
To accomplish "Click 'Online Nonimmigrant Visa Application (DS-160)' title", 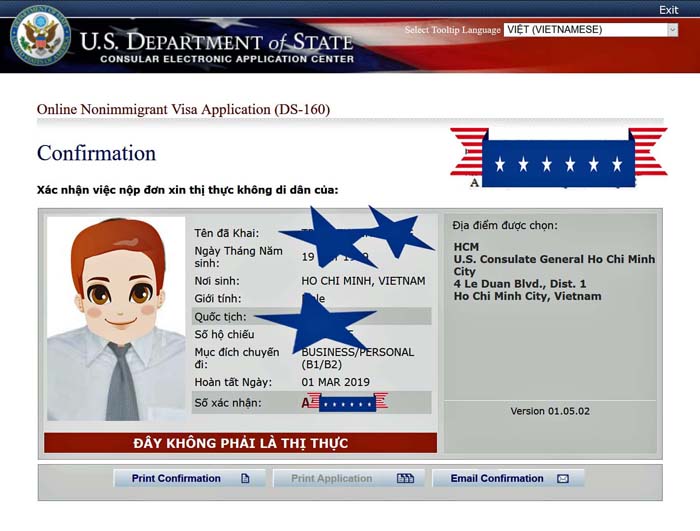I will pyautogui.click(x=183, y=109).
